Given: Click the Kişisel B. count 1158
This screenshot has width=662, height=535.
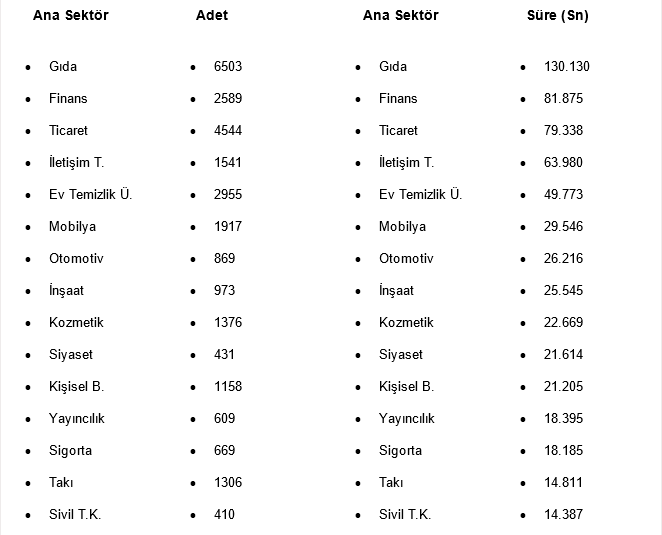Looking at the screenshot, I should tap(228, 387).
